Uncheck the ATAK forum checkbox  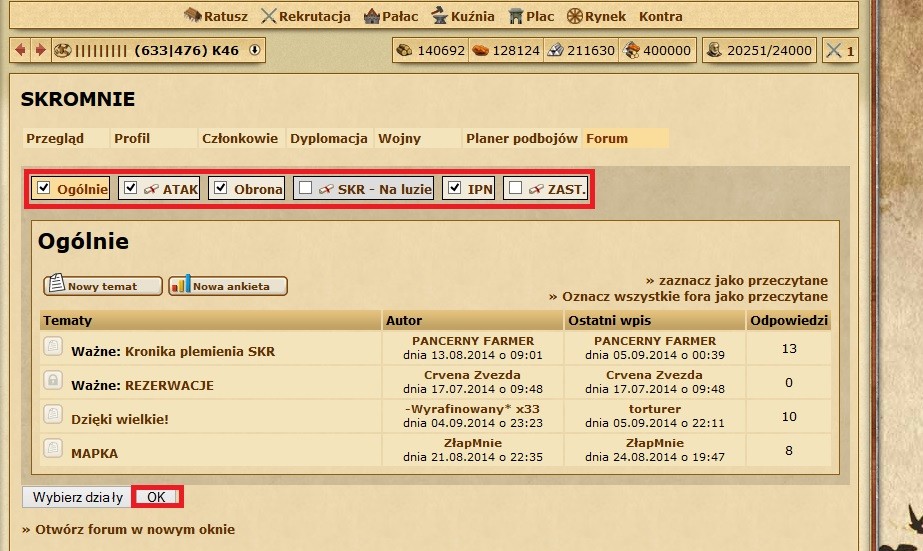(131, 188)
